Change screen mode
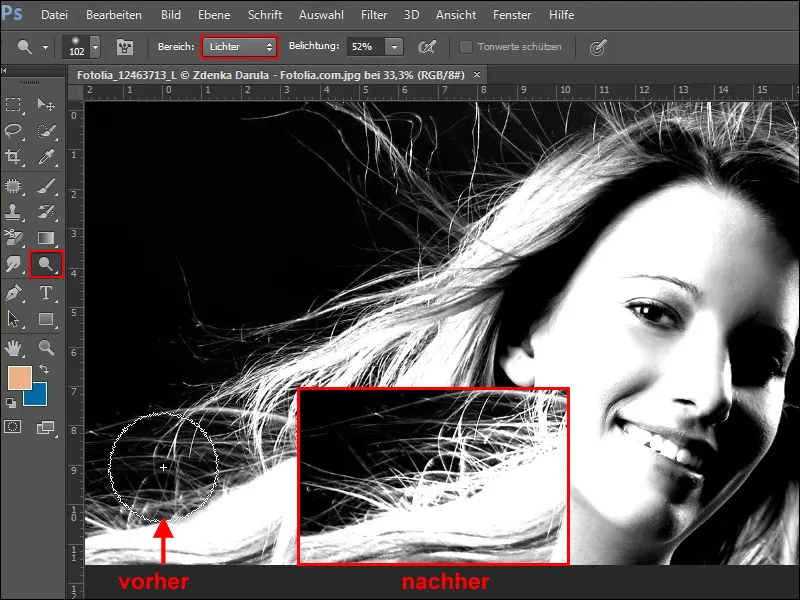800x600 pixels. pos(45,428)
